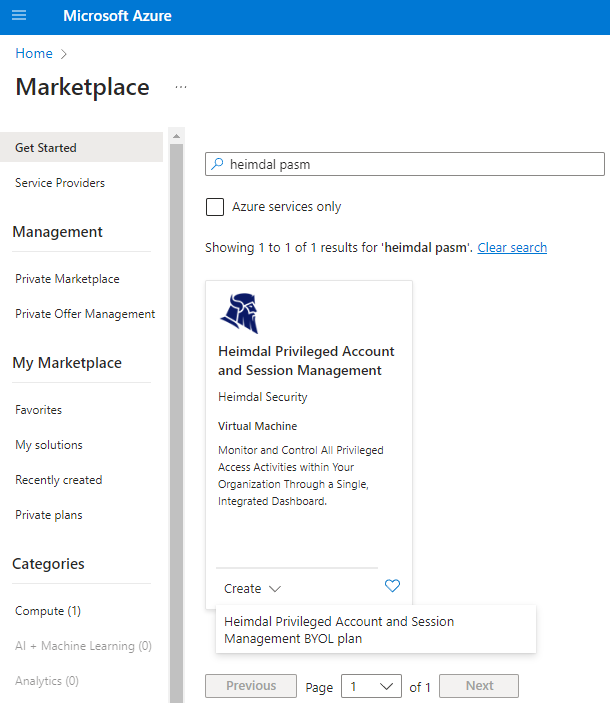Click Clear search link
610x703 pixels.
click(512, 247)
